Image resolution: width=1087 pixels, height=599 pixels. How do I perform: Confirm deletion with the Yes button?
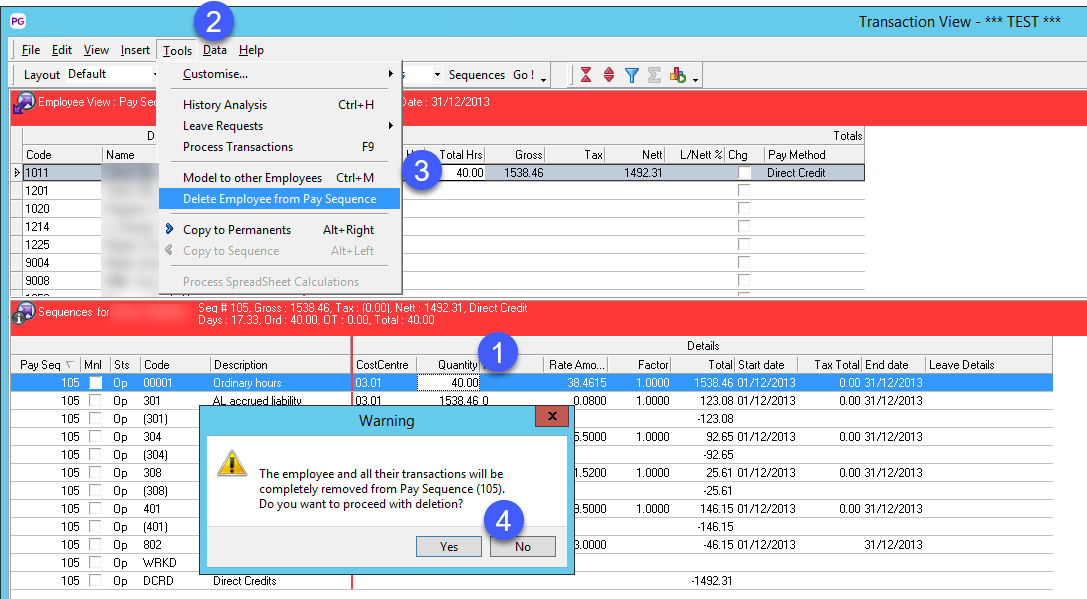point(449,546)
